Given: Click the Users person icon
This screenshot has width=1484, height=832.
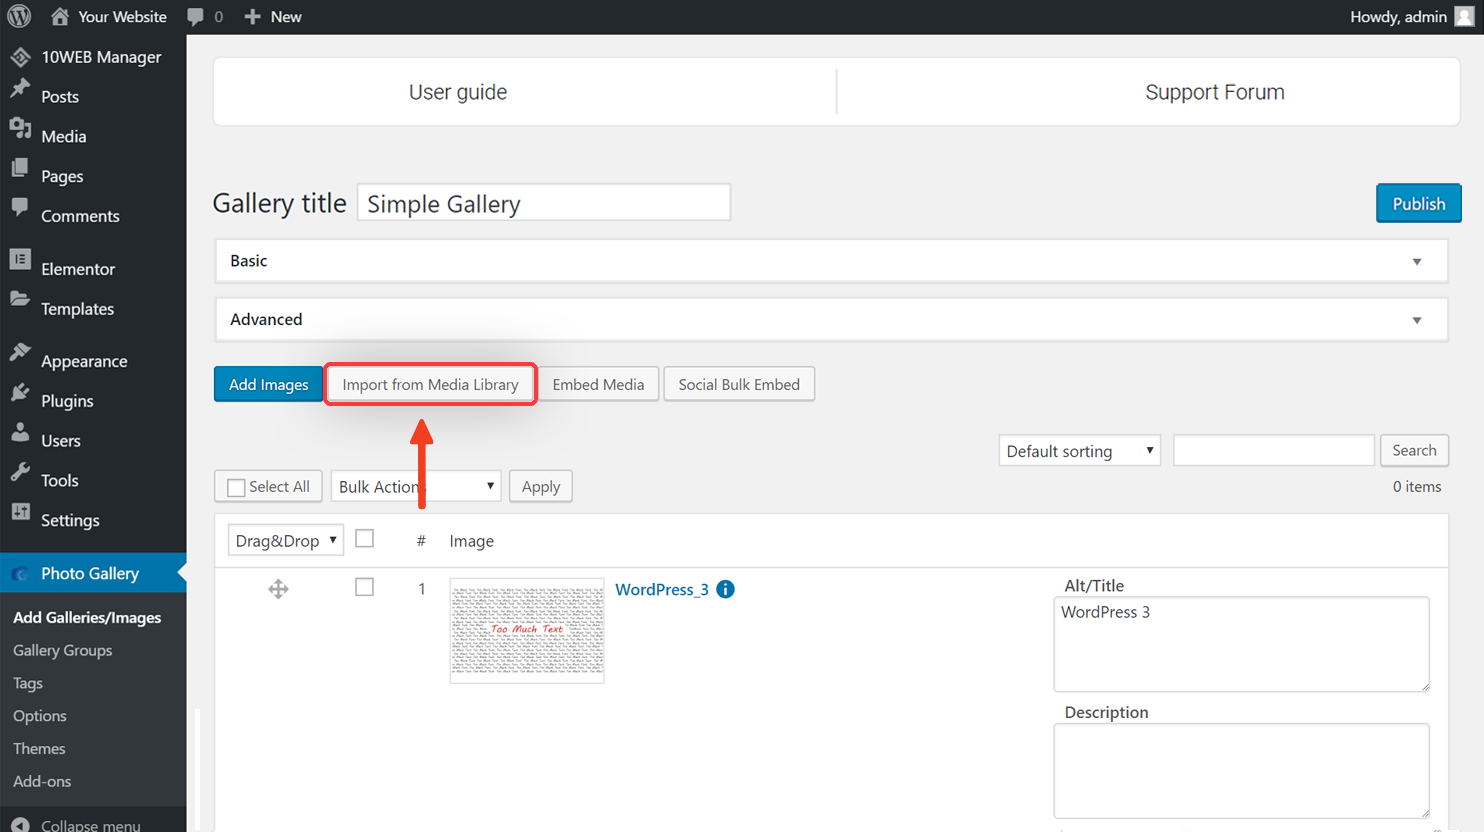Looking at the screenshot, I should (x=20, y=433).
